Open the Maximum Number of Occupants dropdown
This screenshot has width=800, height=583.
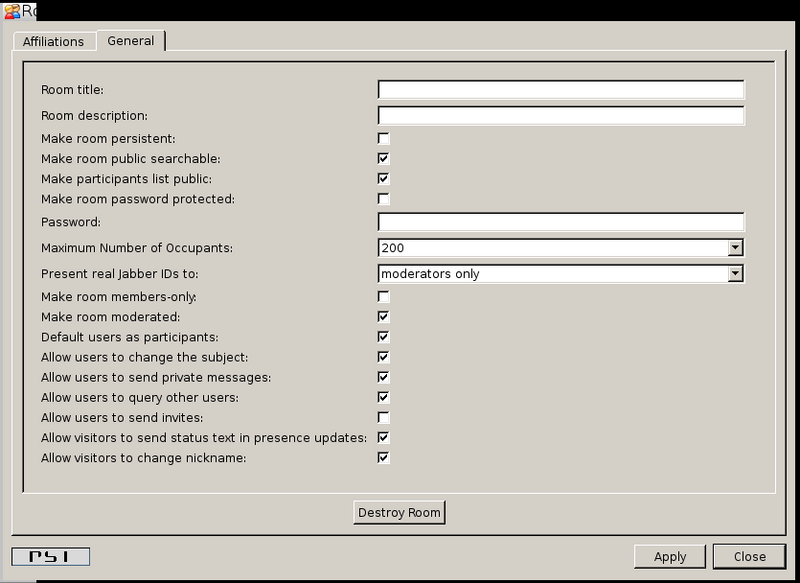pos(735,247)
